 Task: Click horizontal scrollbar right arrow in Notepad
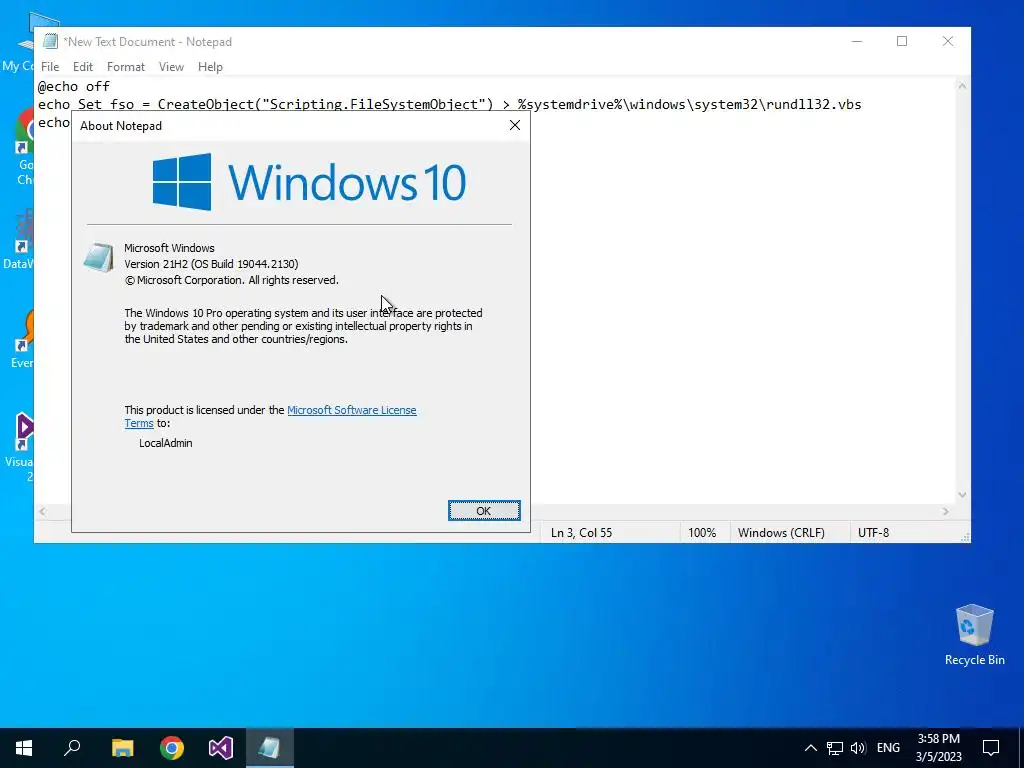[946, 511]
